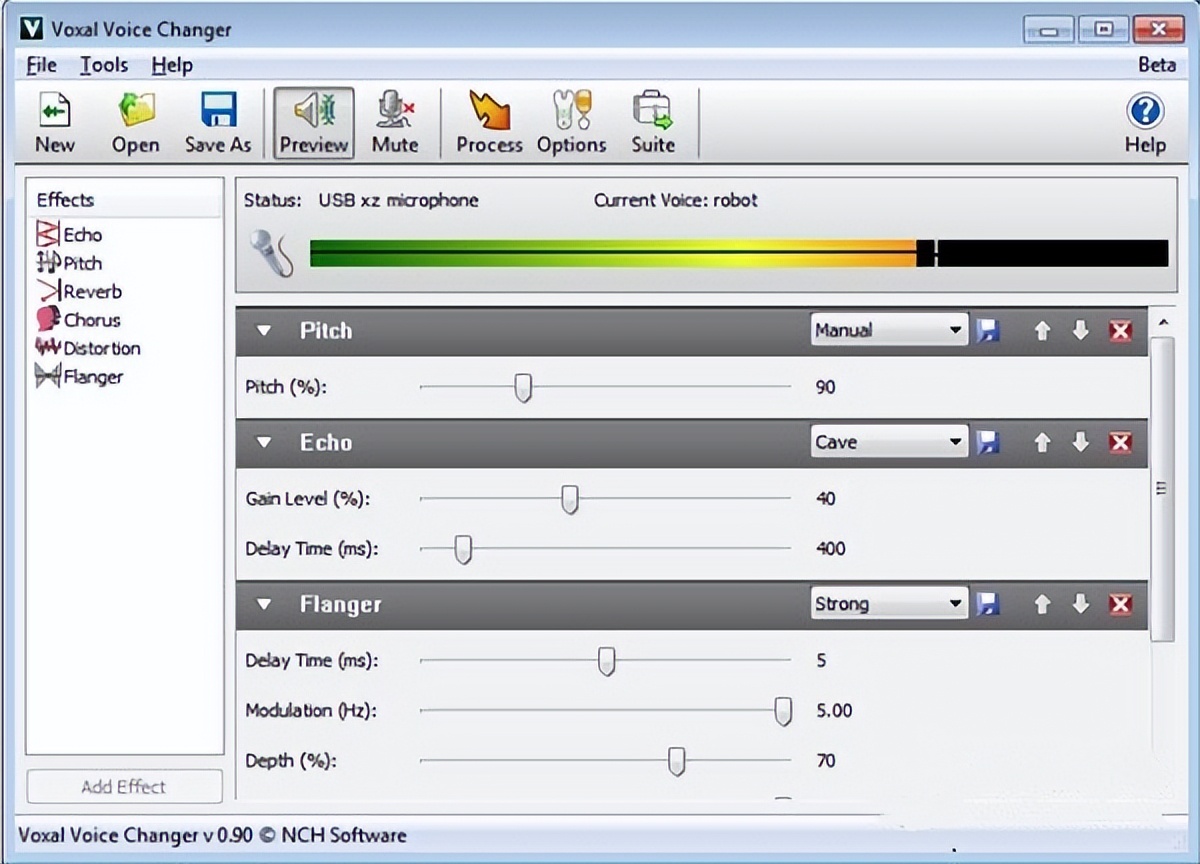The image size is (1200, 864).
Task: Move the Flanger effect up
Action: [x=1042, y=604]
